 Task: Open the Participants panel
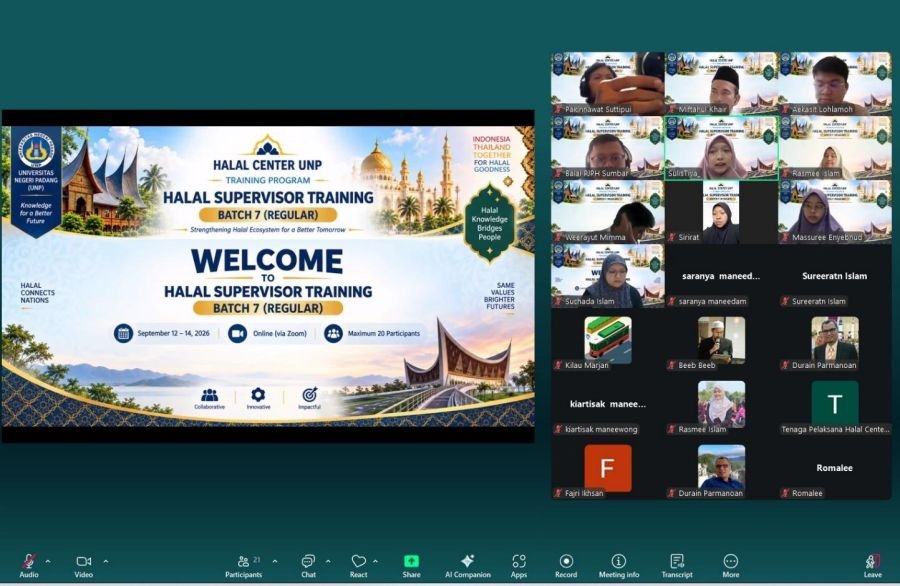coord(243,565)
